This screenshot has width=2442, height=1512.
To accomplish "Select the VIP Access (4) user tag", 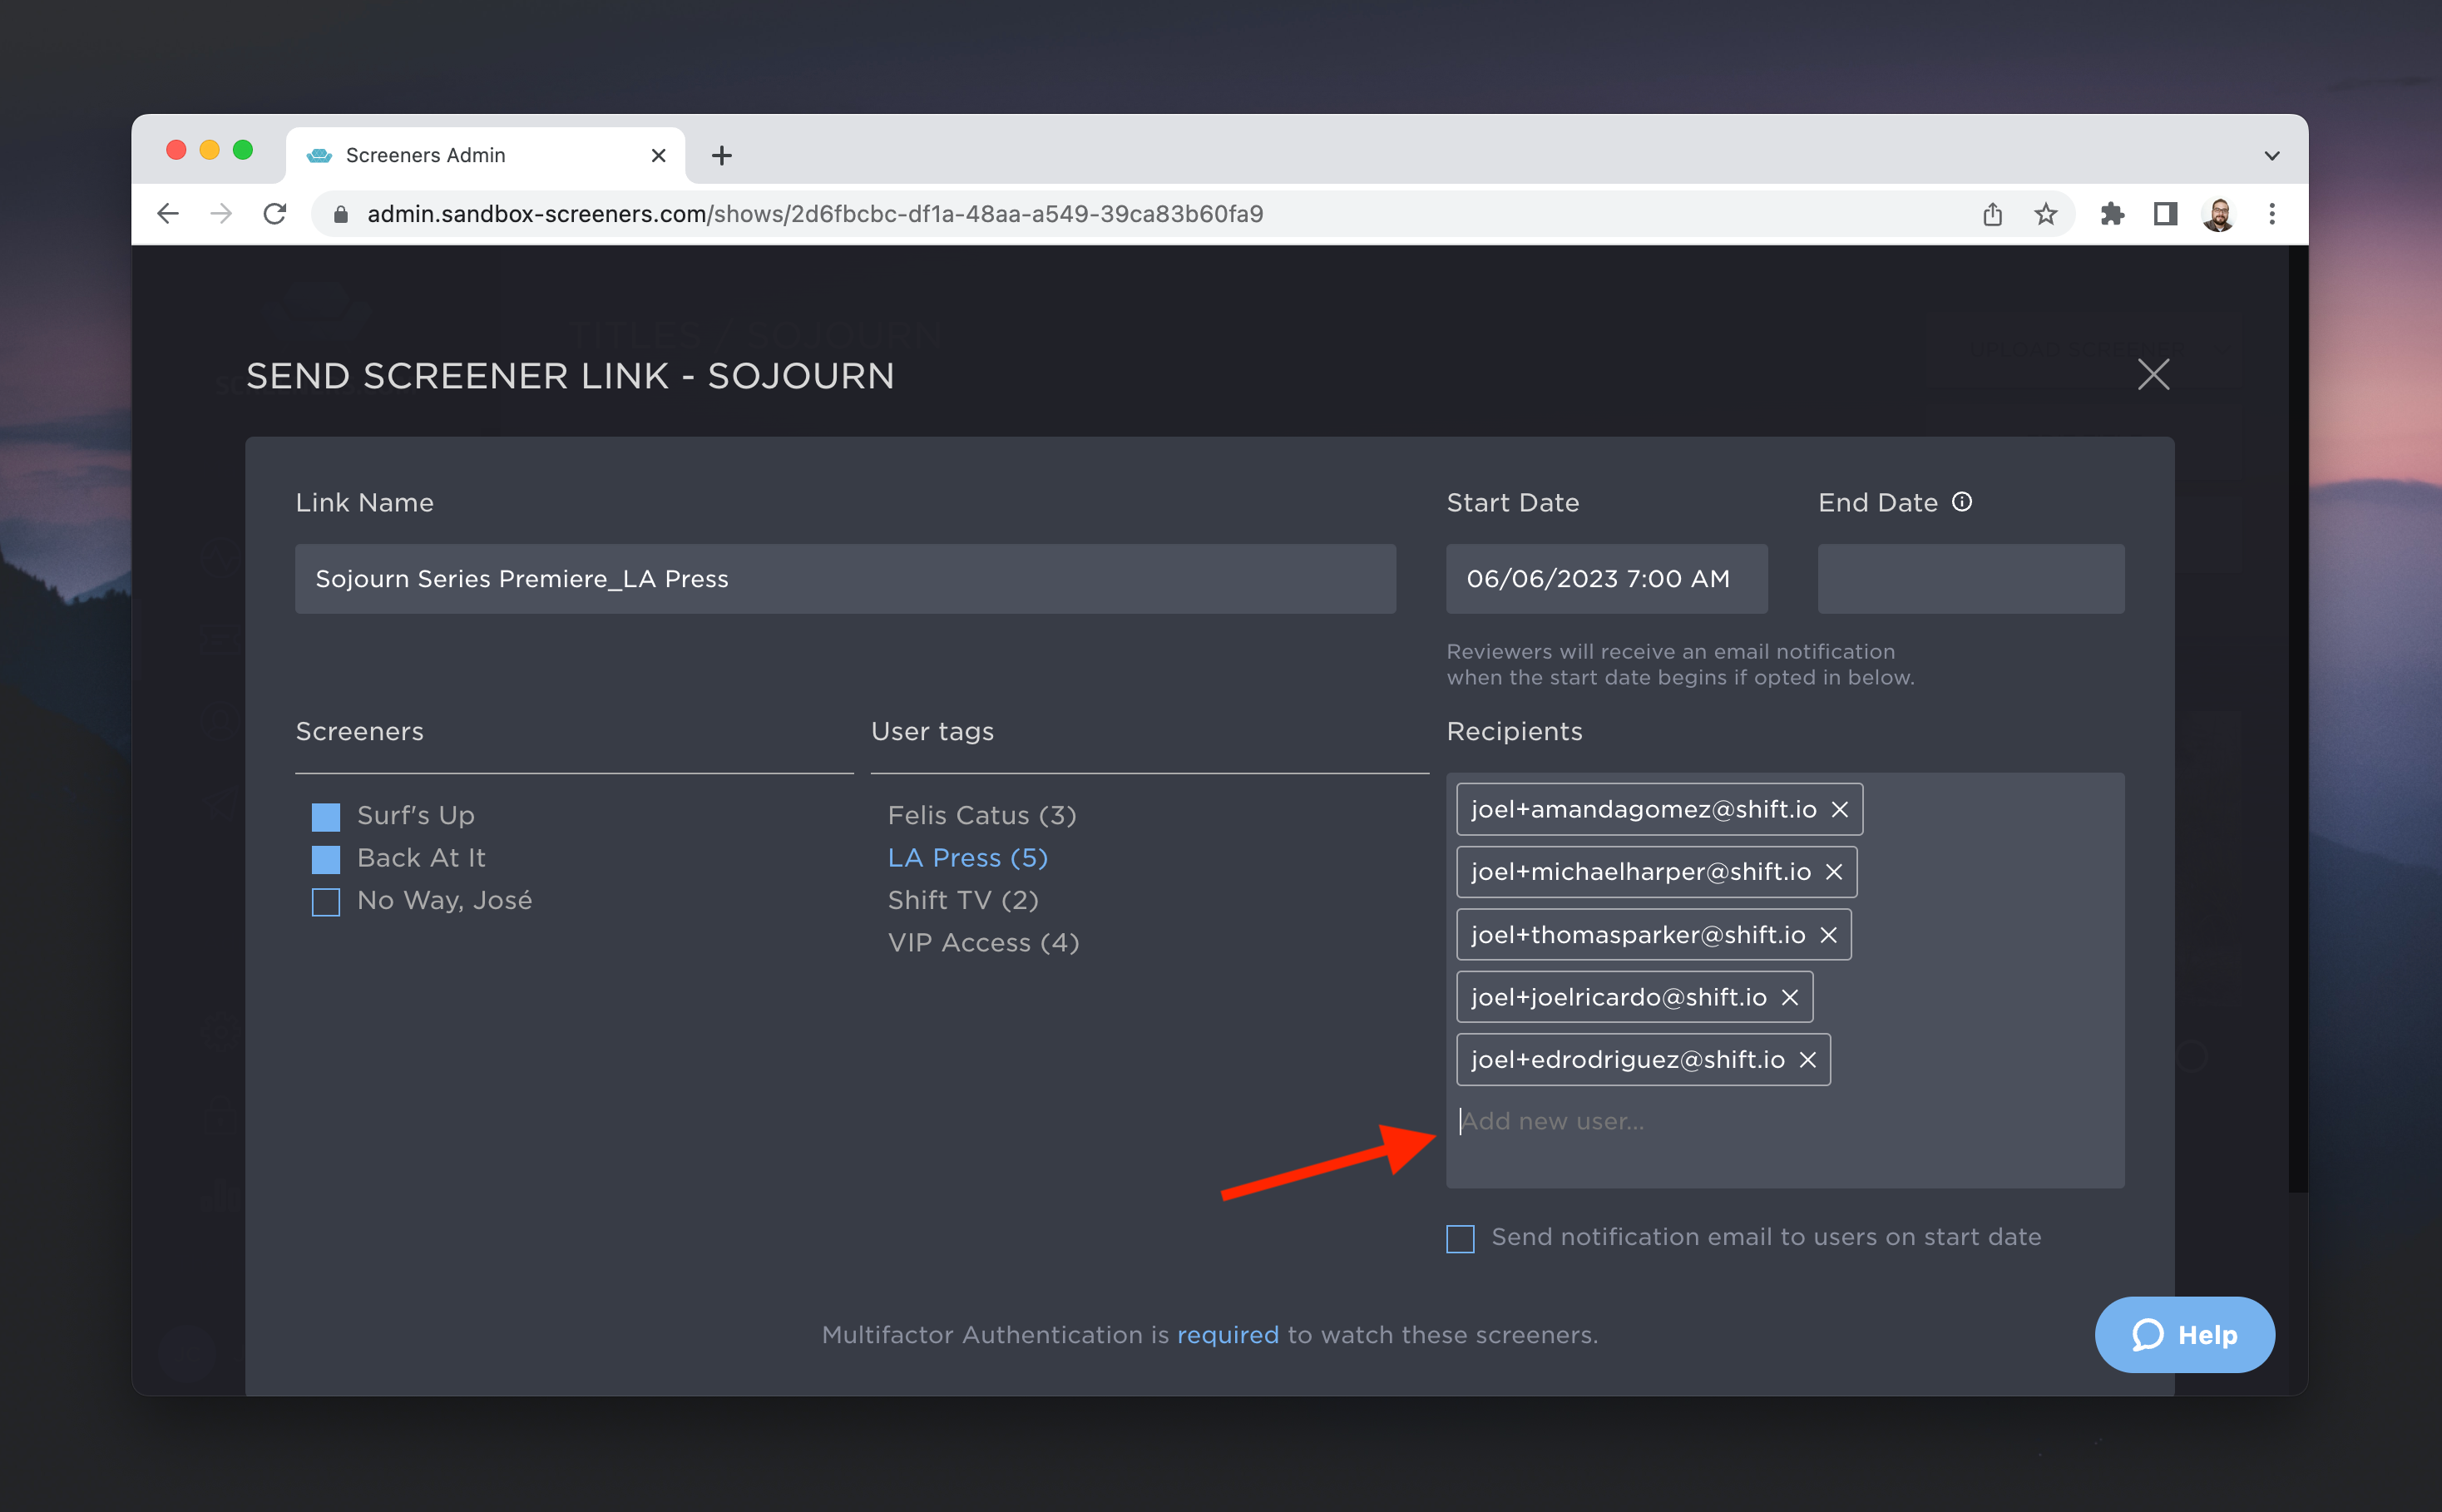I will click(983, 943).
